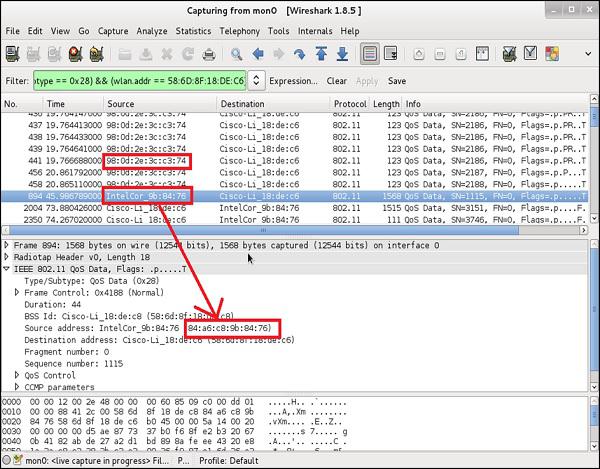Open find packet magnifier icon
This screenshot has width=600, height=469.
(x=237, y=54)
